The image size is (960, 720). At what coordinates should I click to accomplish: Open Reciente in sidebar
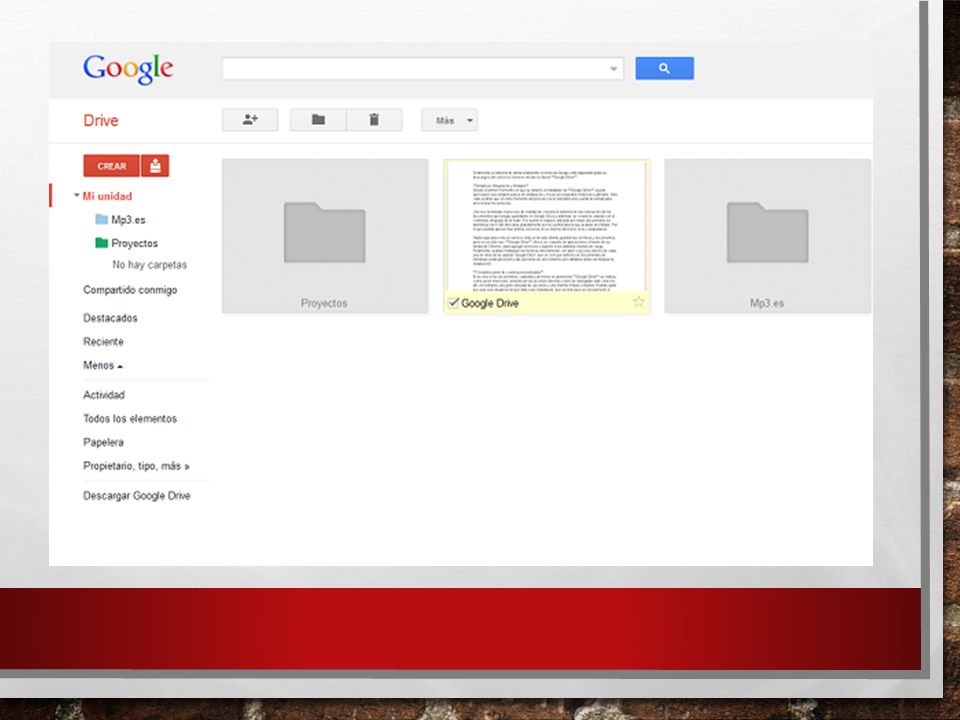103,342
